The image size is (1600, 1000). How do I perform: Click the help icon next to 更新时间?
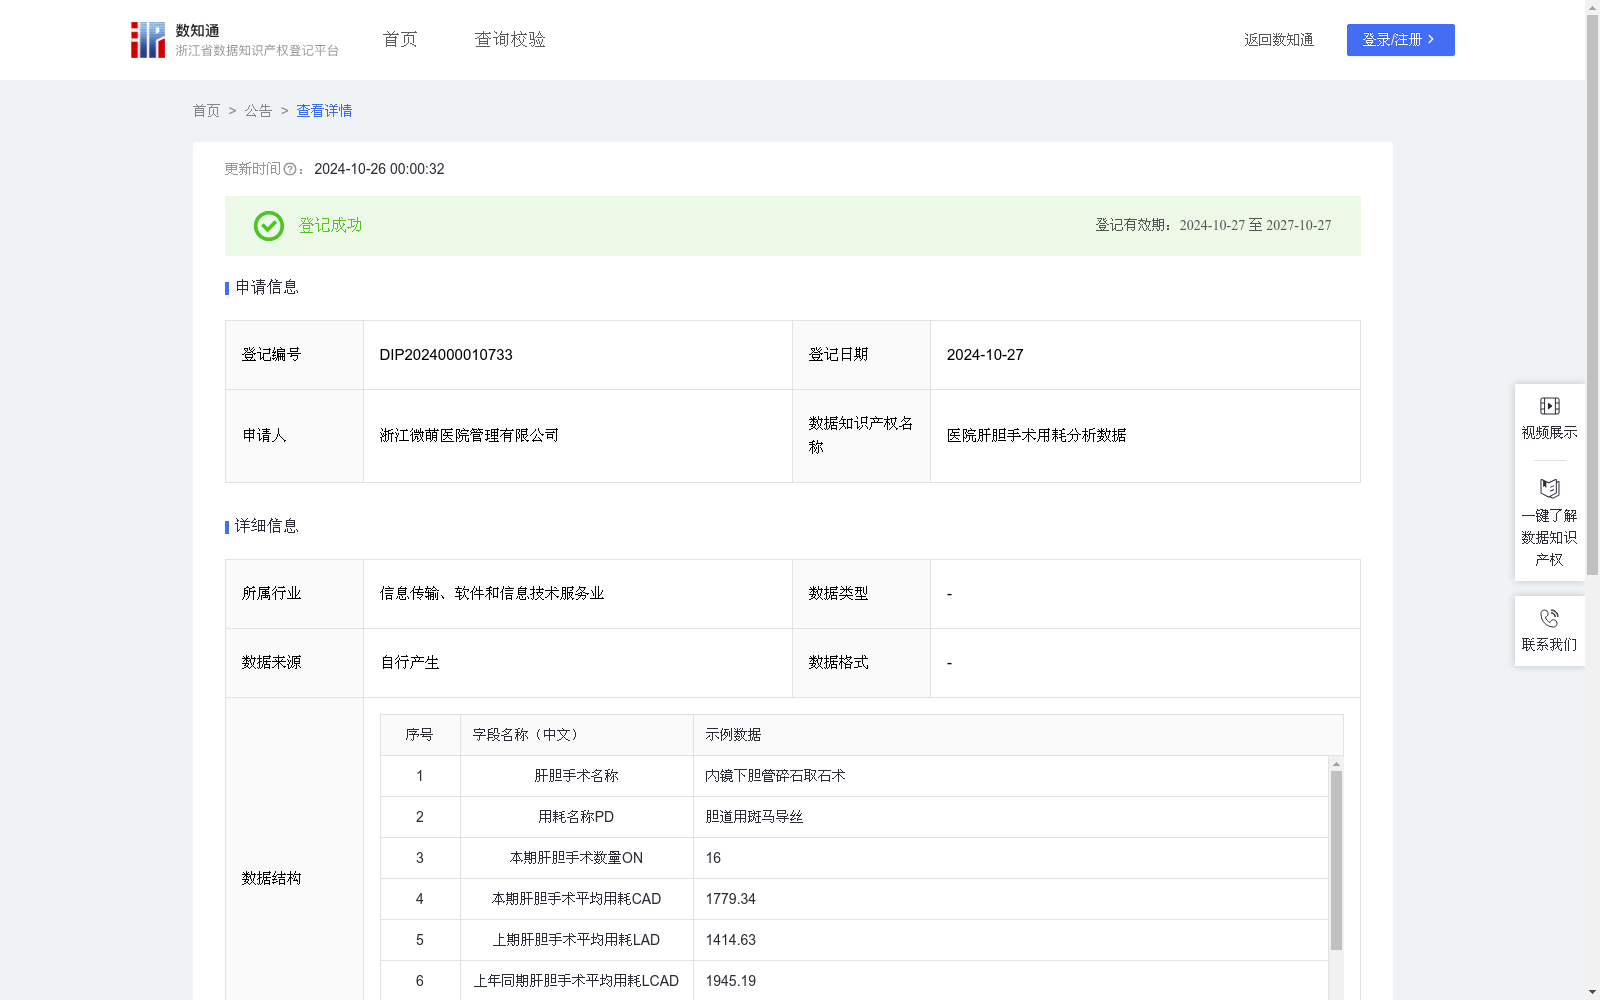pyautogui.click(x=290, y=170)
